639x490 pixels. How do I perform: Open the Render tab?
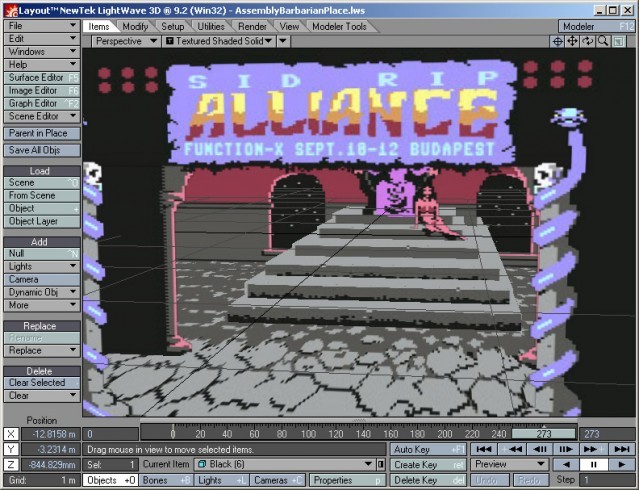(x=252, y=26)
